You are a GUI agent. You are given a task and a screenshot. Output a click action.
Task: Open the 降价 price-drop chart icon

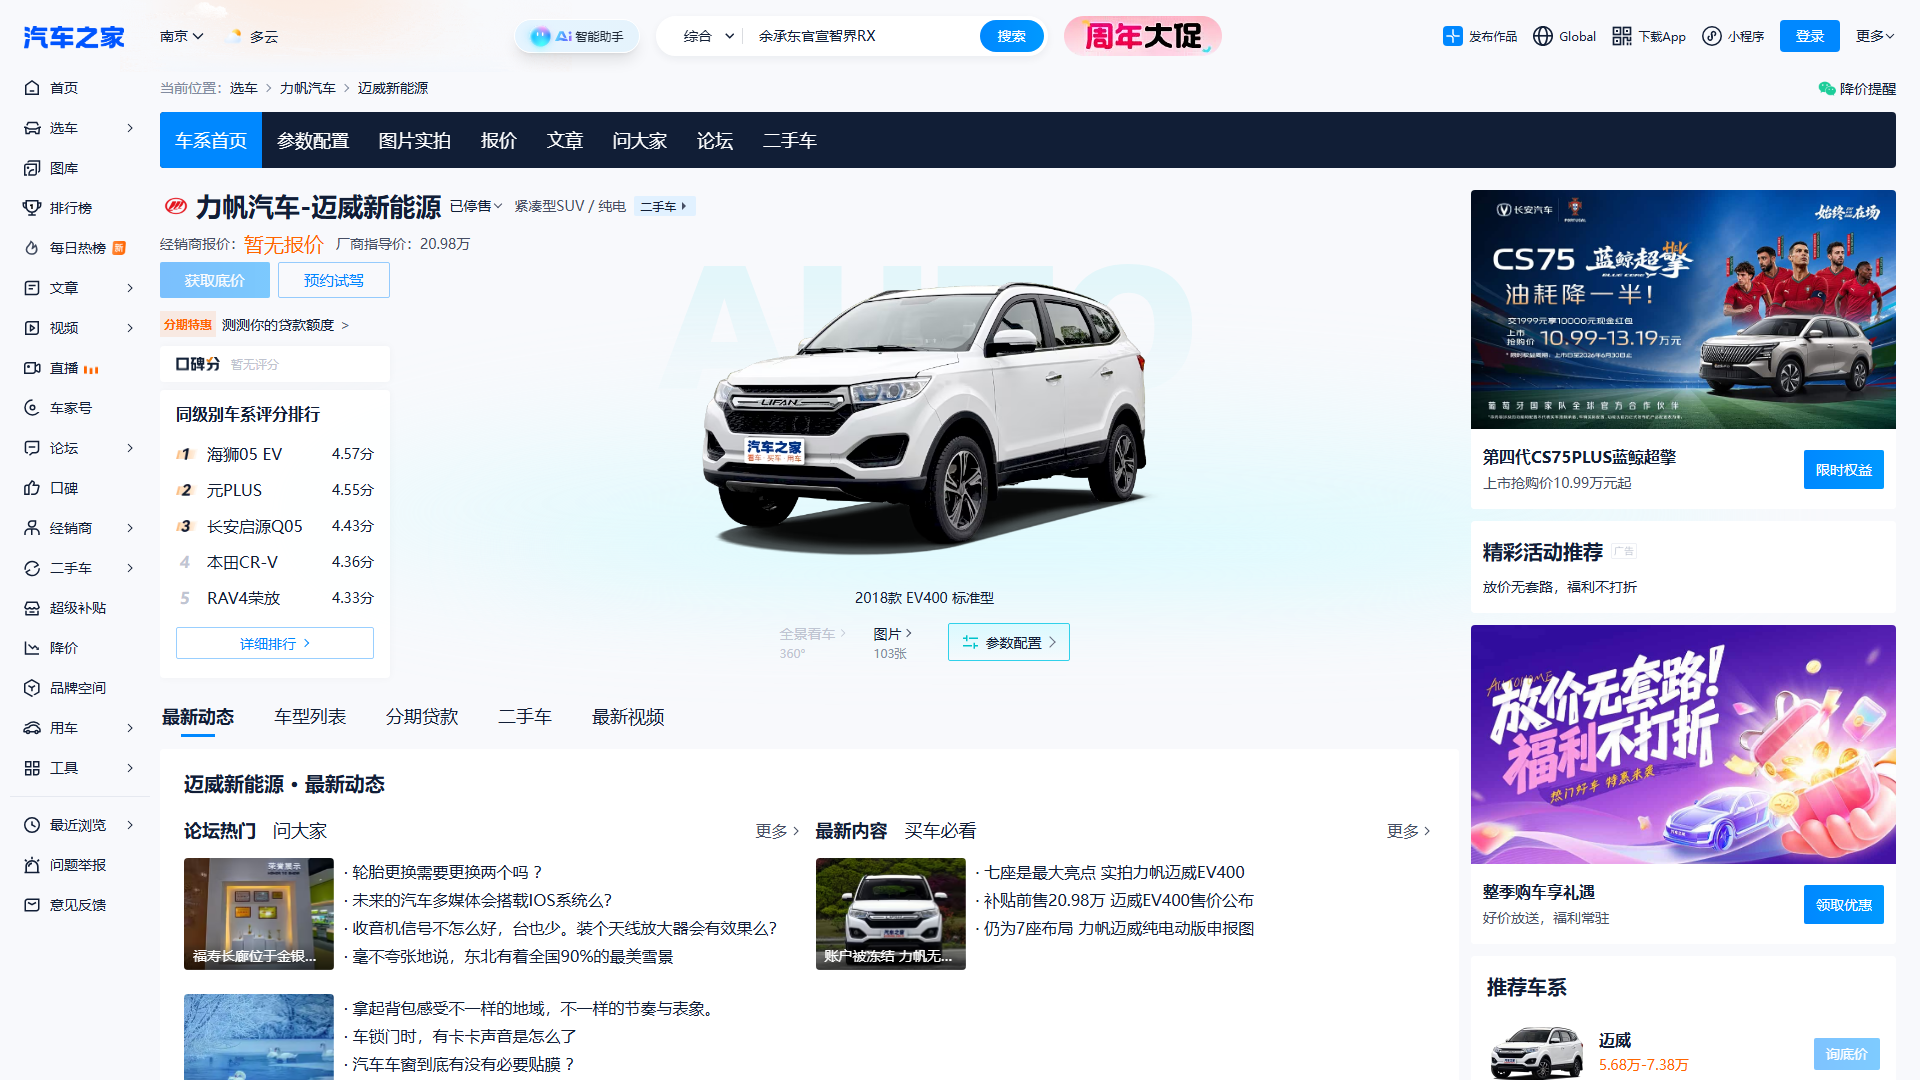tap(32, 648)
